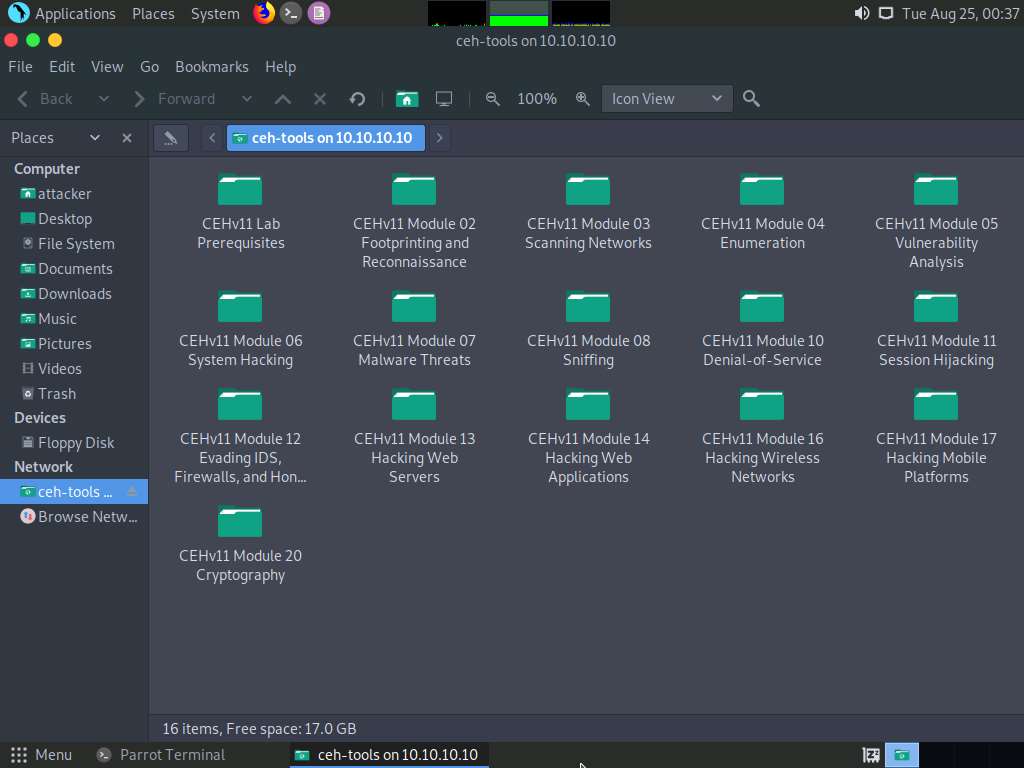Launch Firefox from the top panel

(x=264, y=13)
